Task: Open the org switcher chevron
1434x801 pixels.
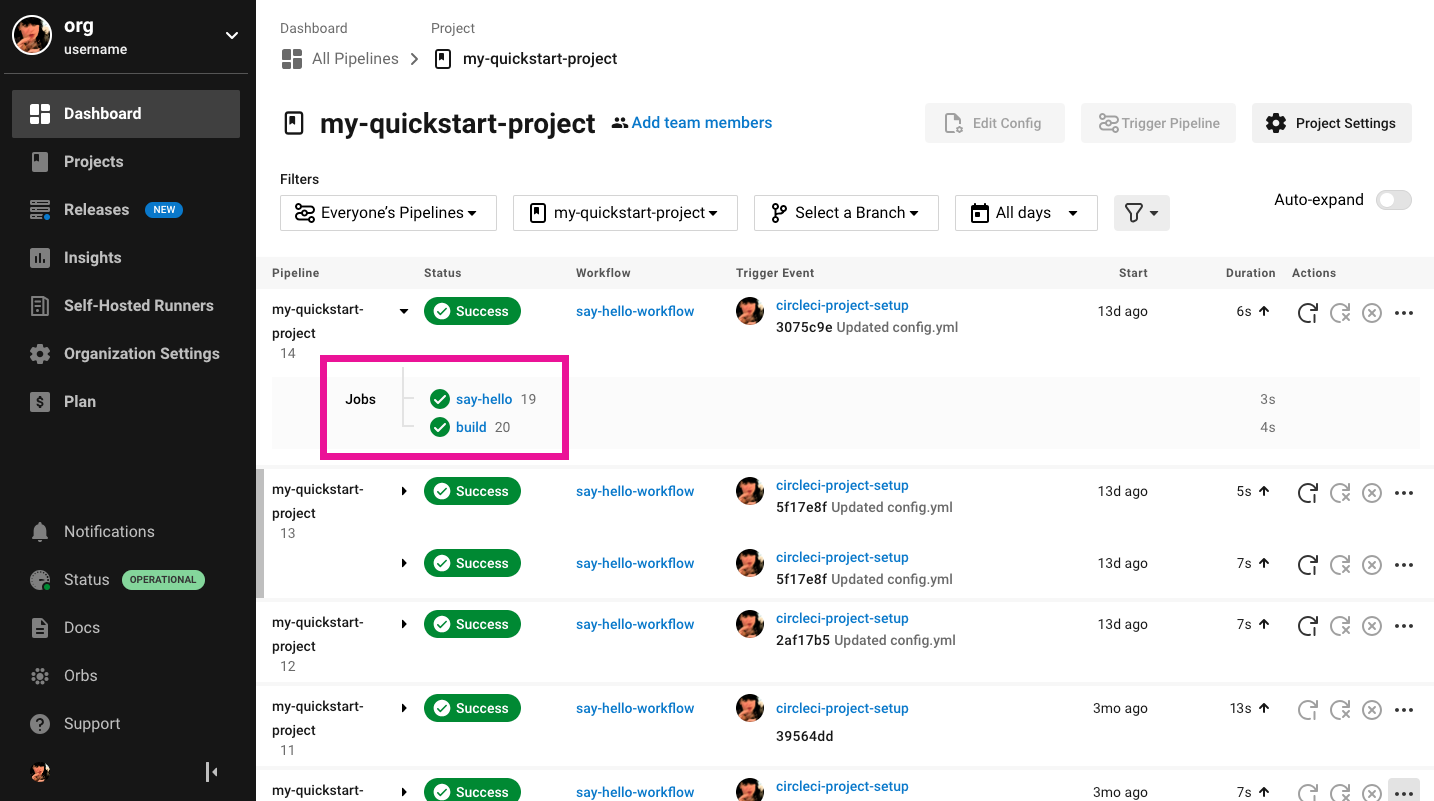Action: [x=232, y=36]
